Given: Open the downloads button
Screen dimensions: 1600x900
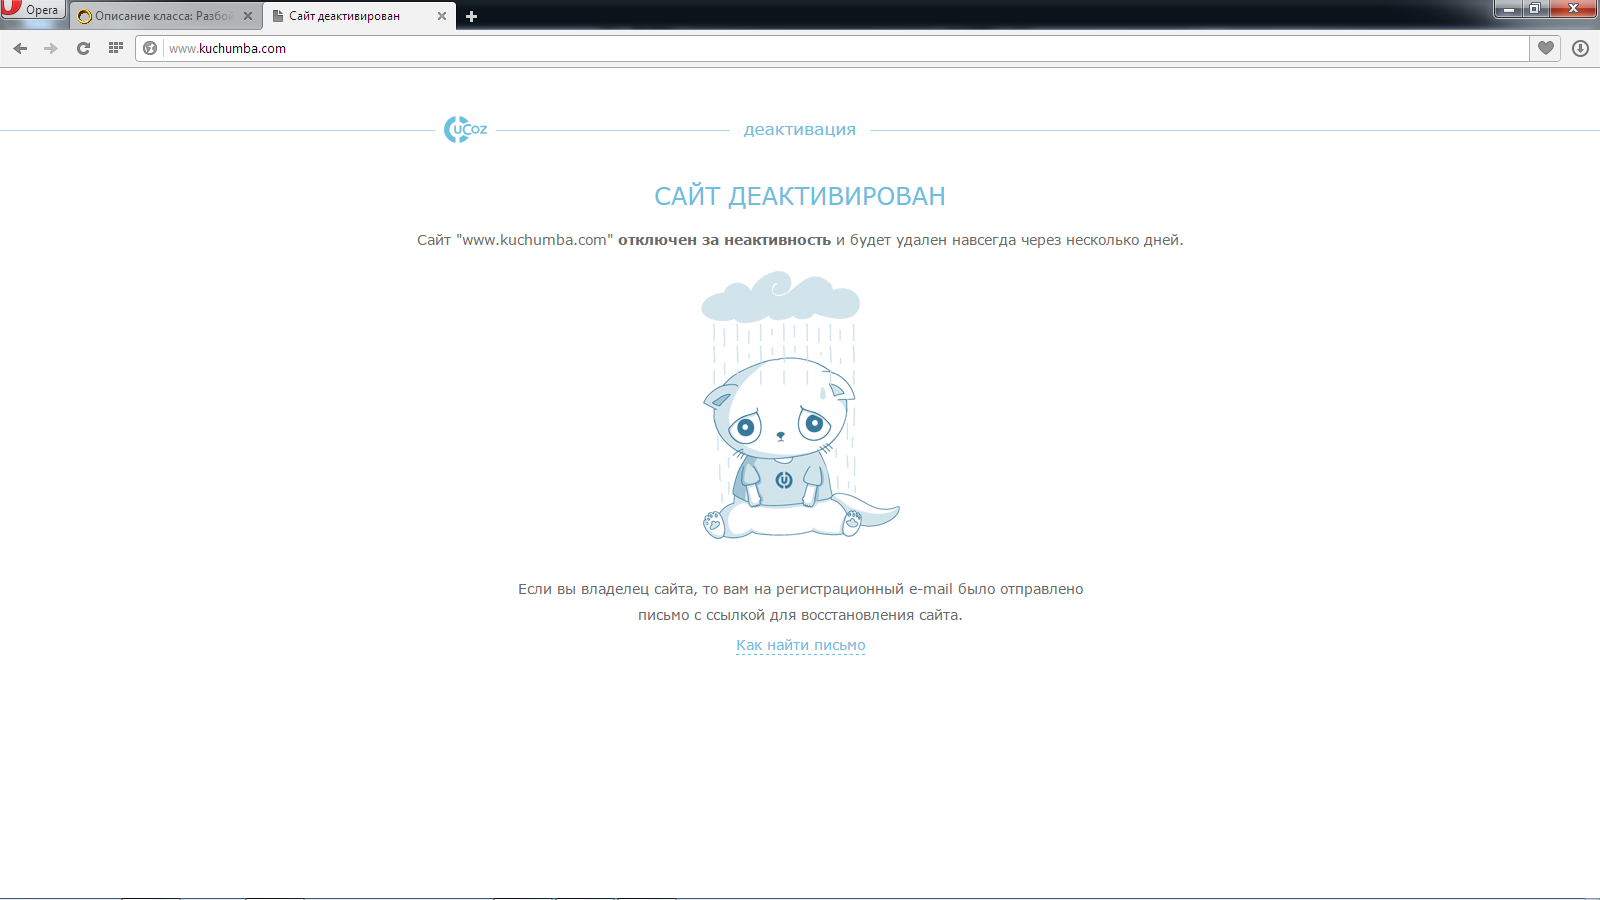Looking at the screenshot, I should 1580,48.
